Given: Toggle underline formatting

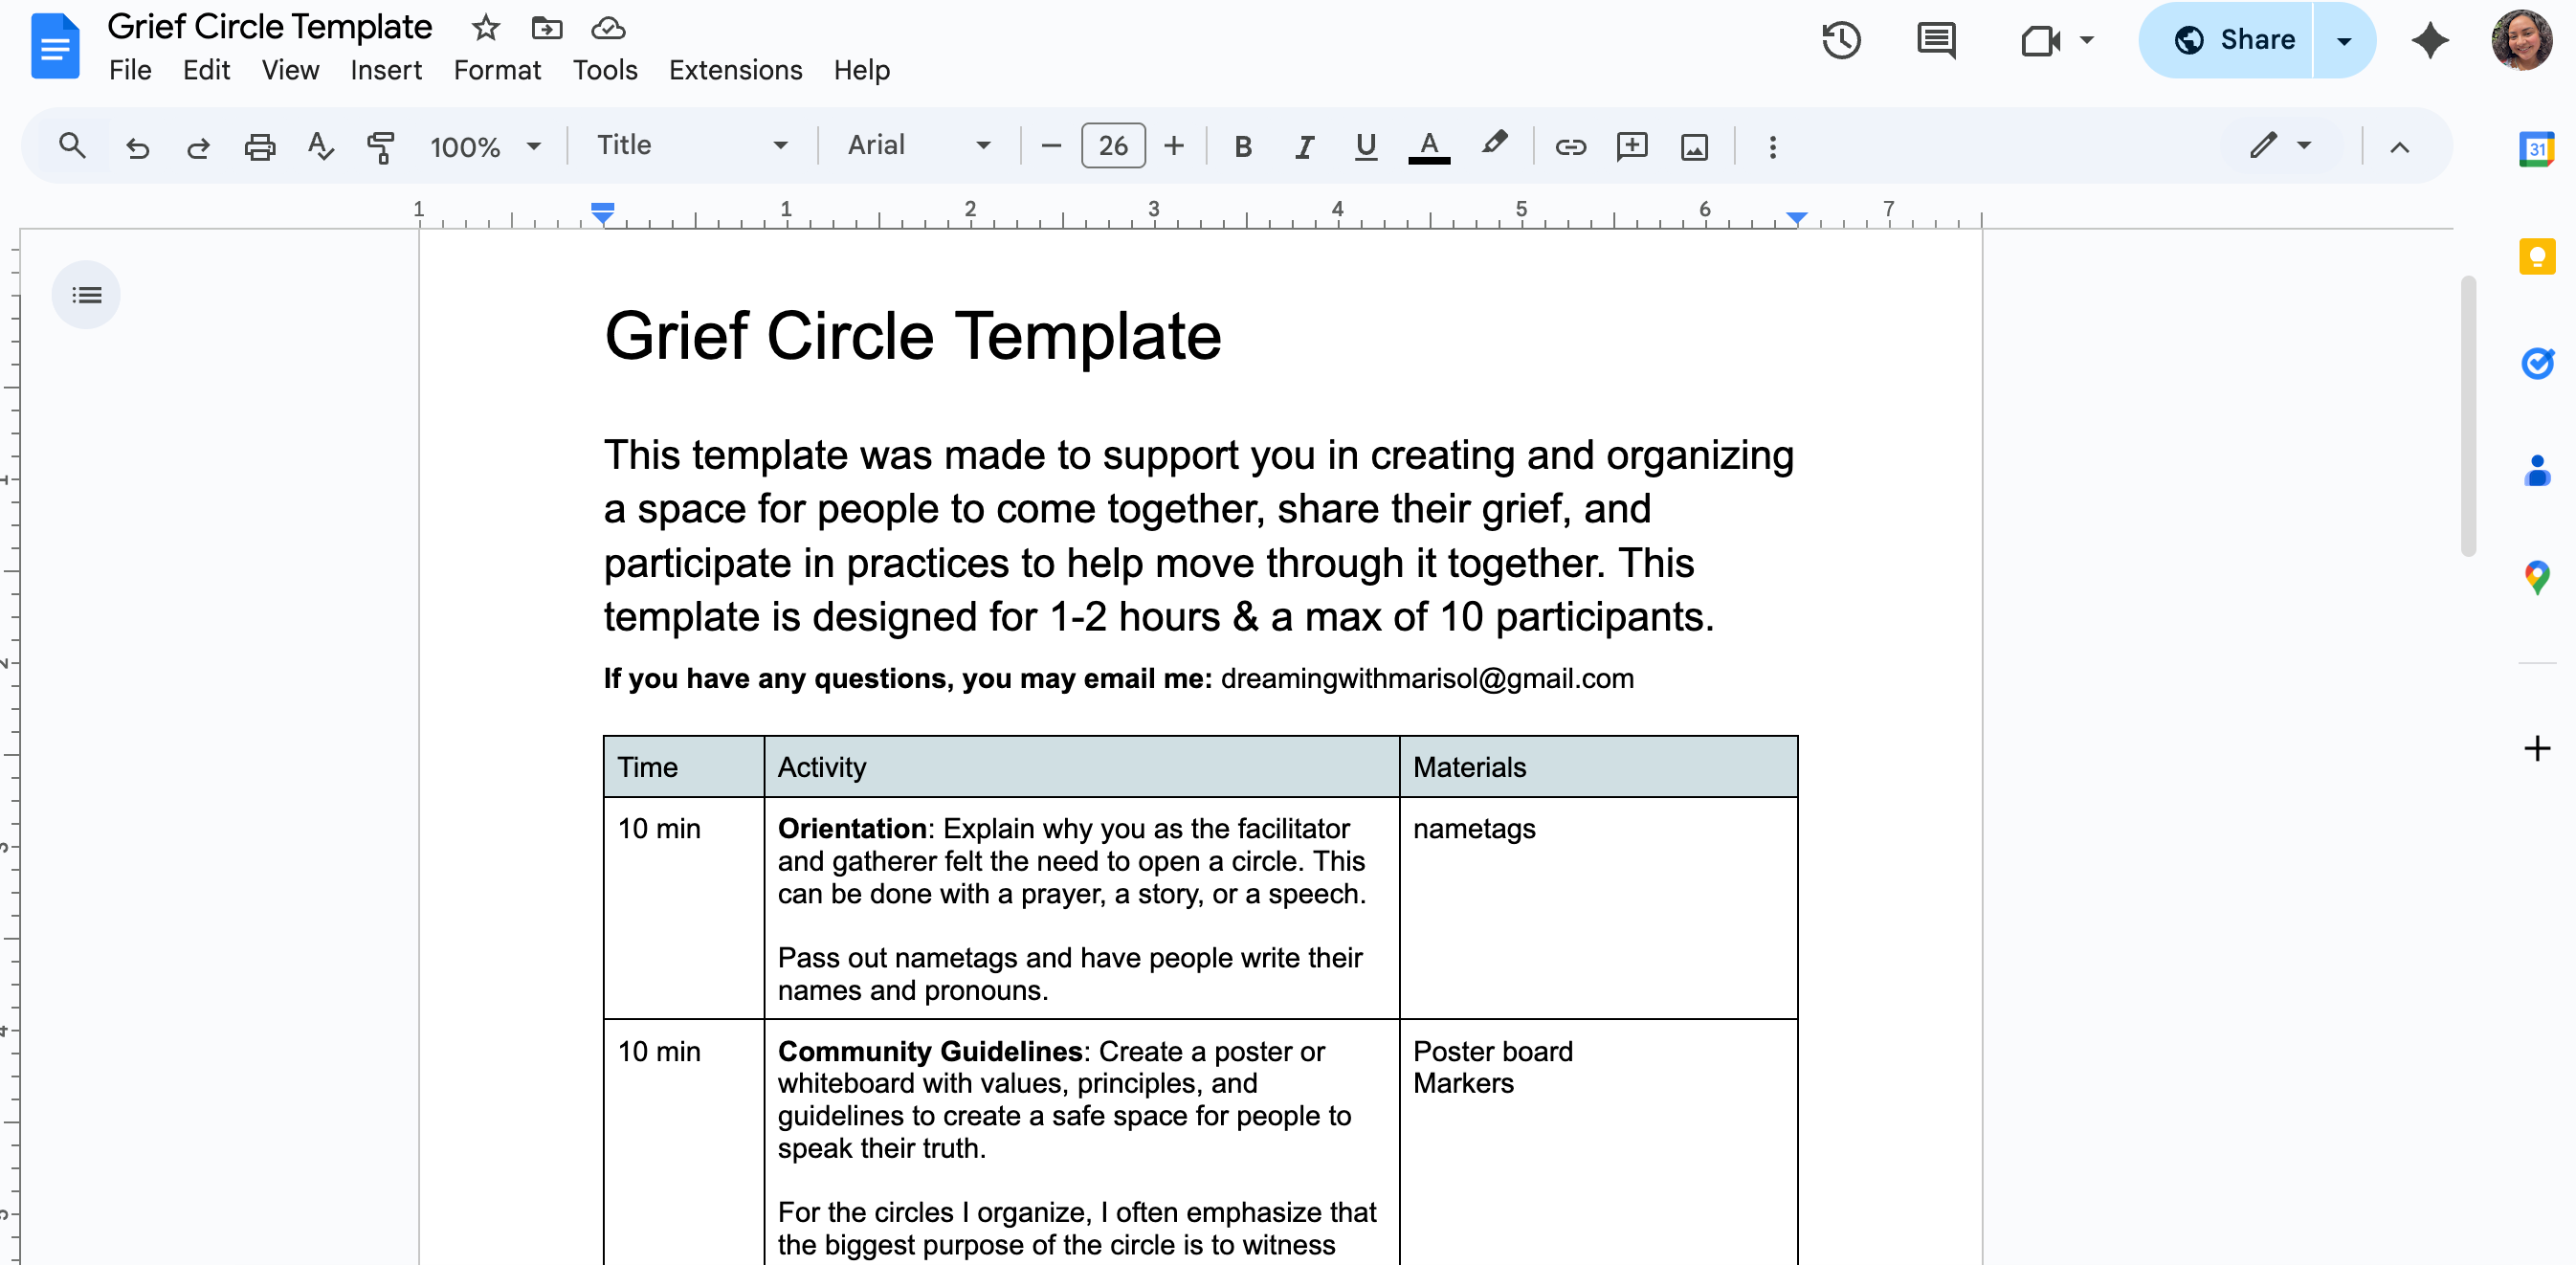Looking at the screenshot, I should pyautogui.click(x=1366, y=147).
